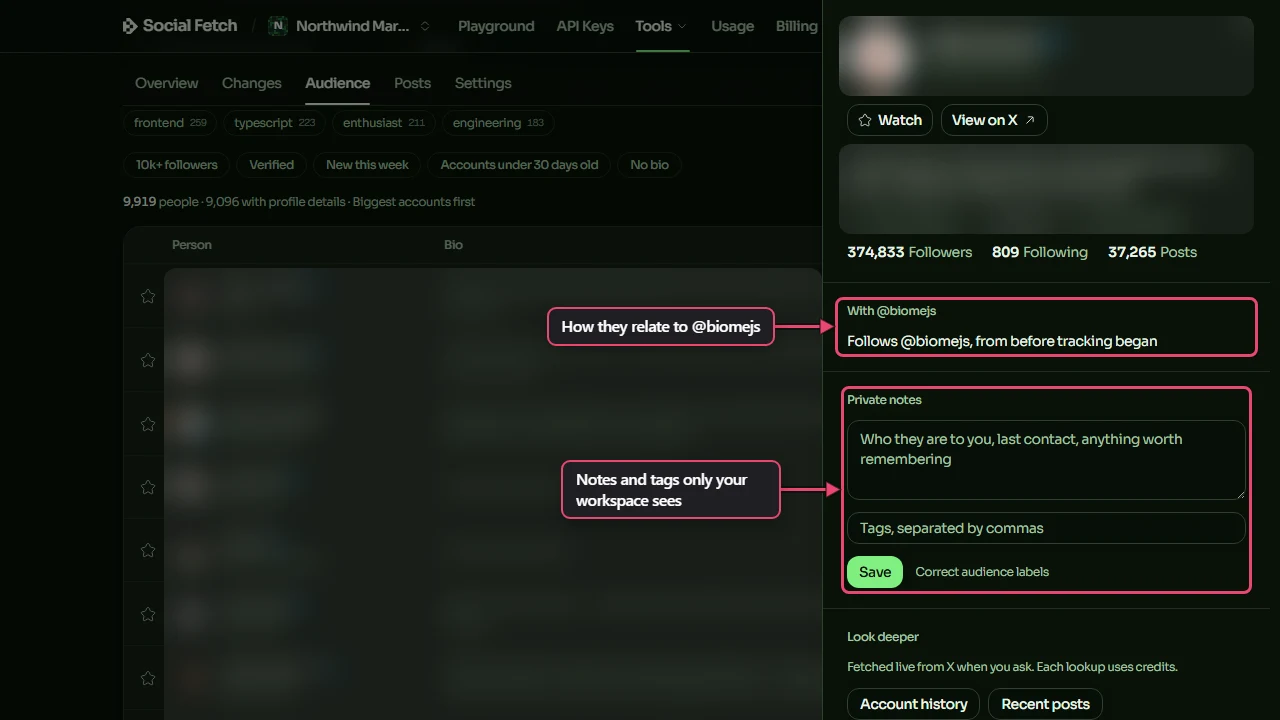Screen dimensions: 1280x720
Task: Focus the Tags input field
Action: [1046, 528]
